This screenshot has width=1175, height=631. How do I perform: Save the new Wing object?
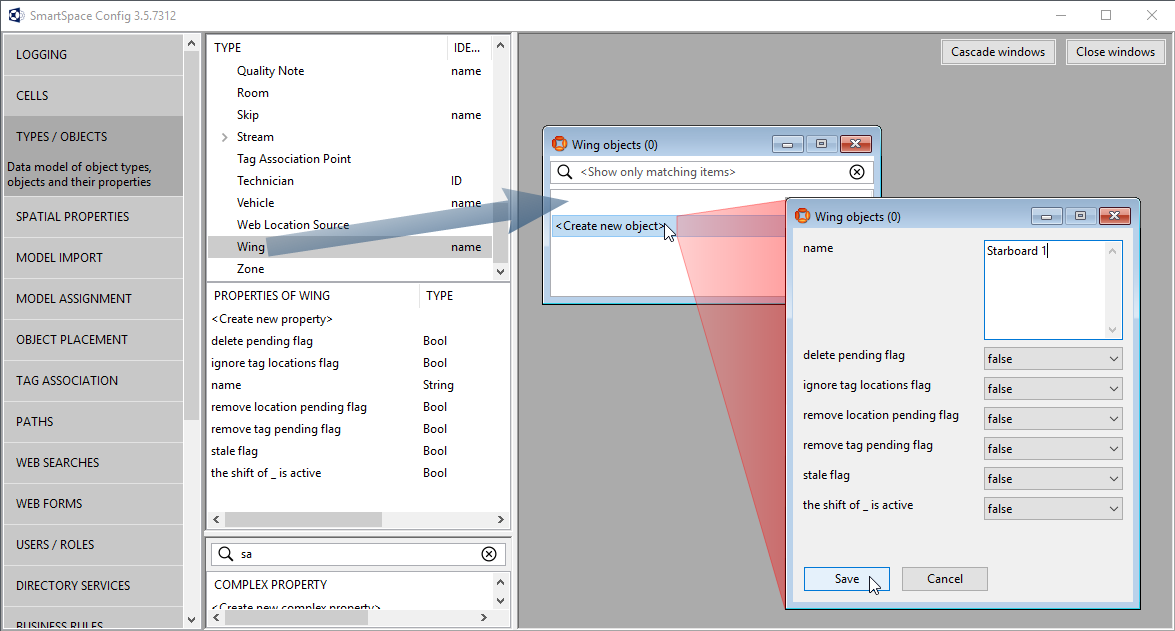pyautogui.click(x=847, y=579)
